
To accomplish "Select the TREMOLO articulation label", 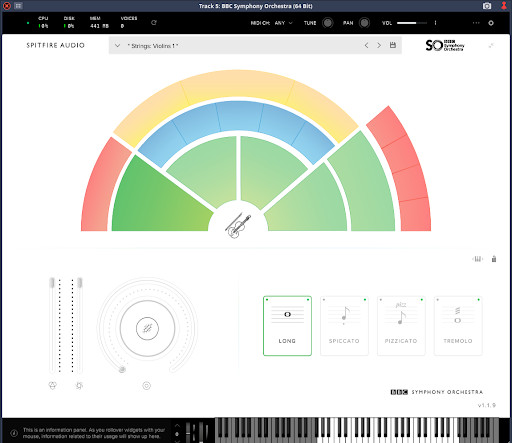I will (x=458, y=341).
